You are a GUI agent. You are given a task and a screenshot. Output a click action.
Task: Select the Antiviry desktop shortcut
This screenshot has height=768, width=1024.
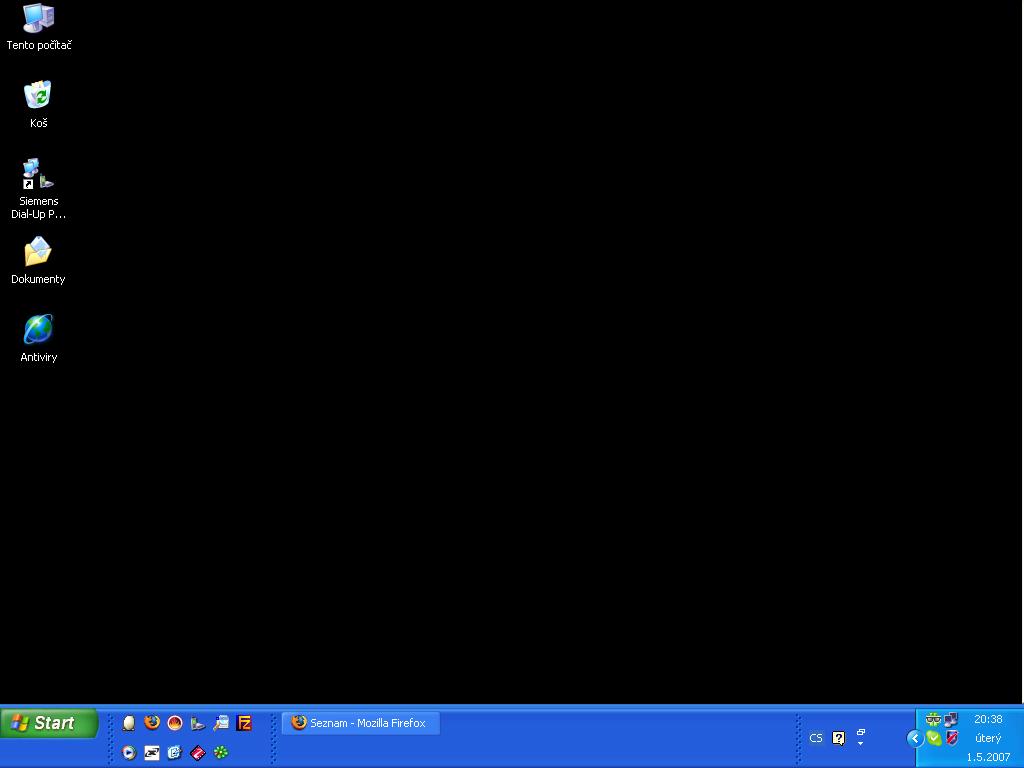[38, 330]
